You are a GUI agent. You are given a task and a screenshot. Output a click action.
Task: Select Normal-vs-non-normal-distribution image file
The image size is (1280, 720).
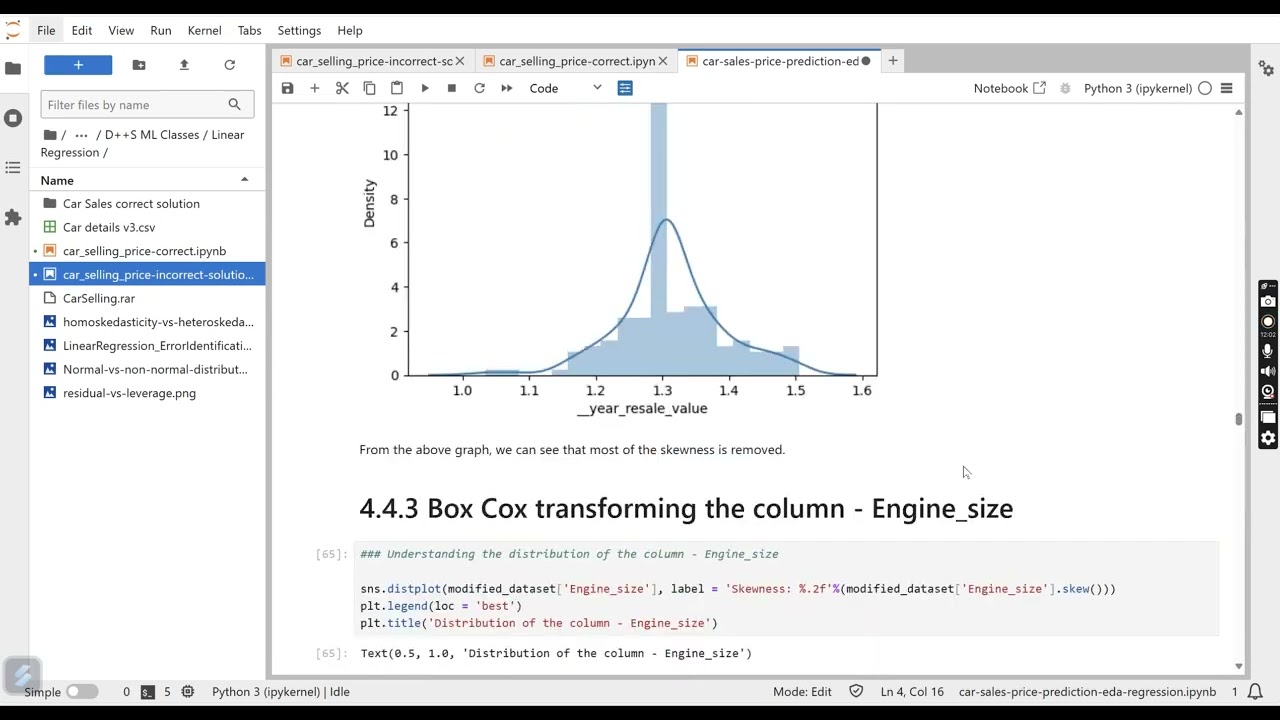[155, 369]
